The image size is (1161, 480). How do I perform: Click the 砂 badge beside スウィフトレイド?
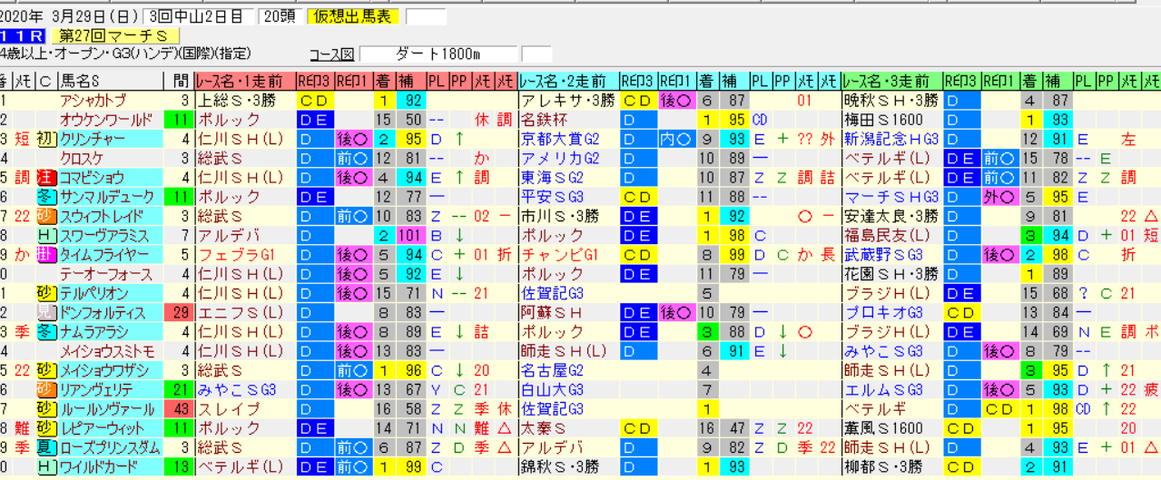47,216
